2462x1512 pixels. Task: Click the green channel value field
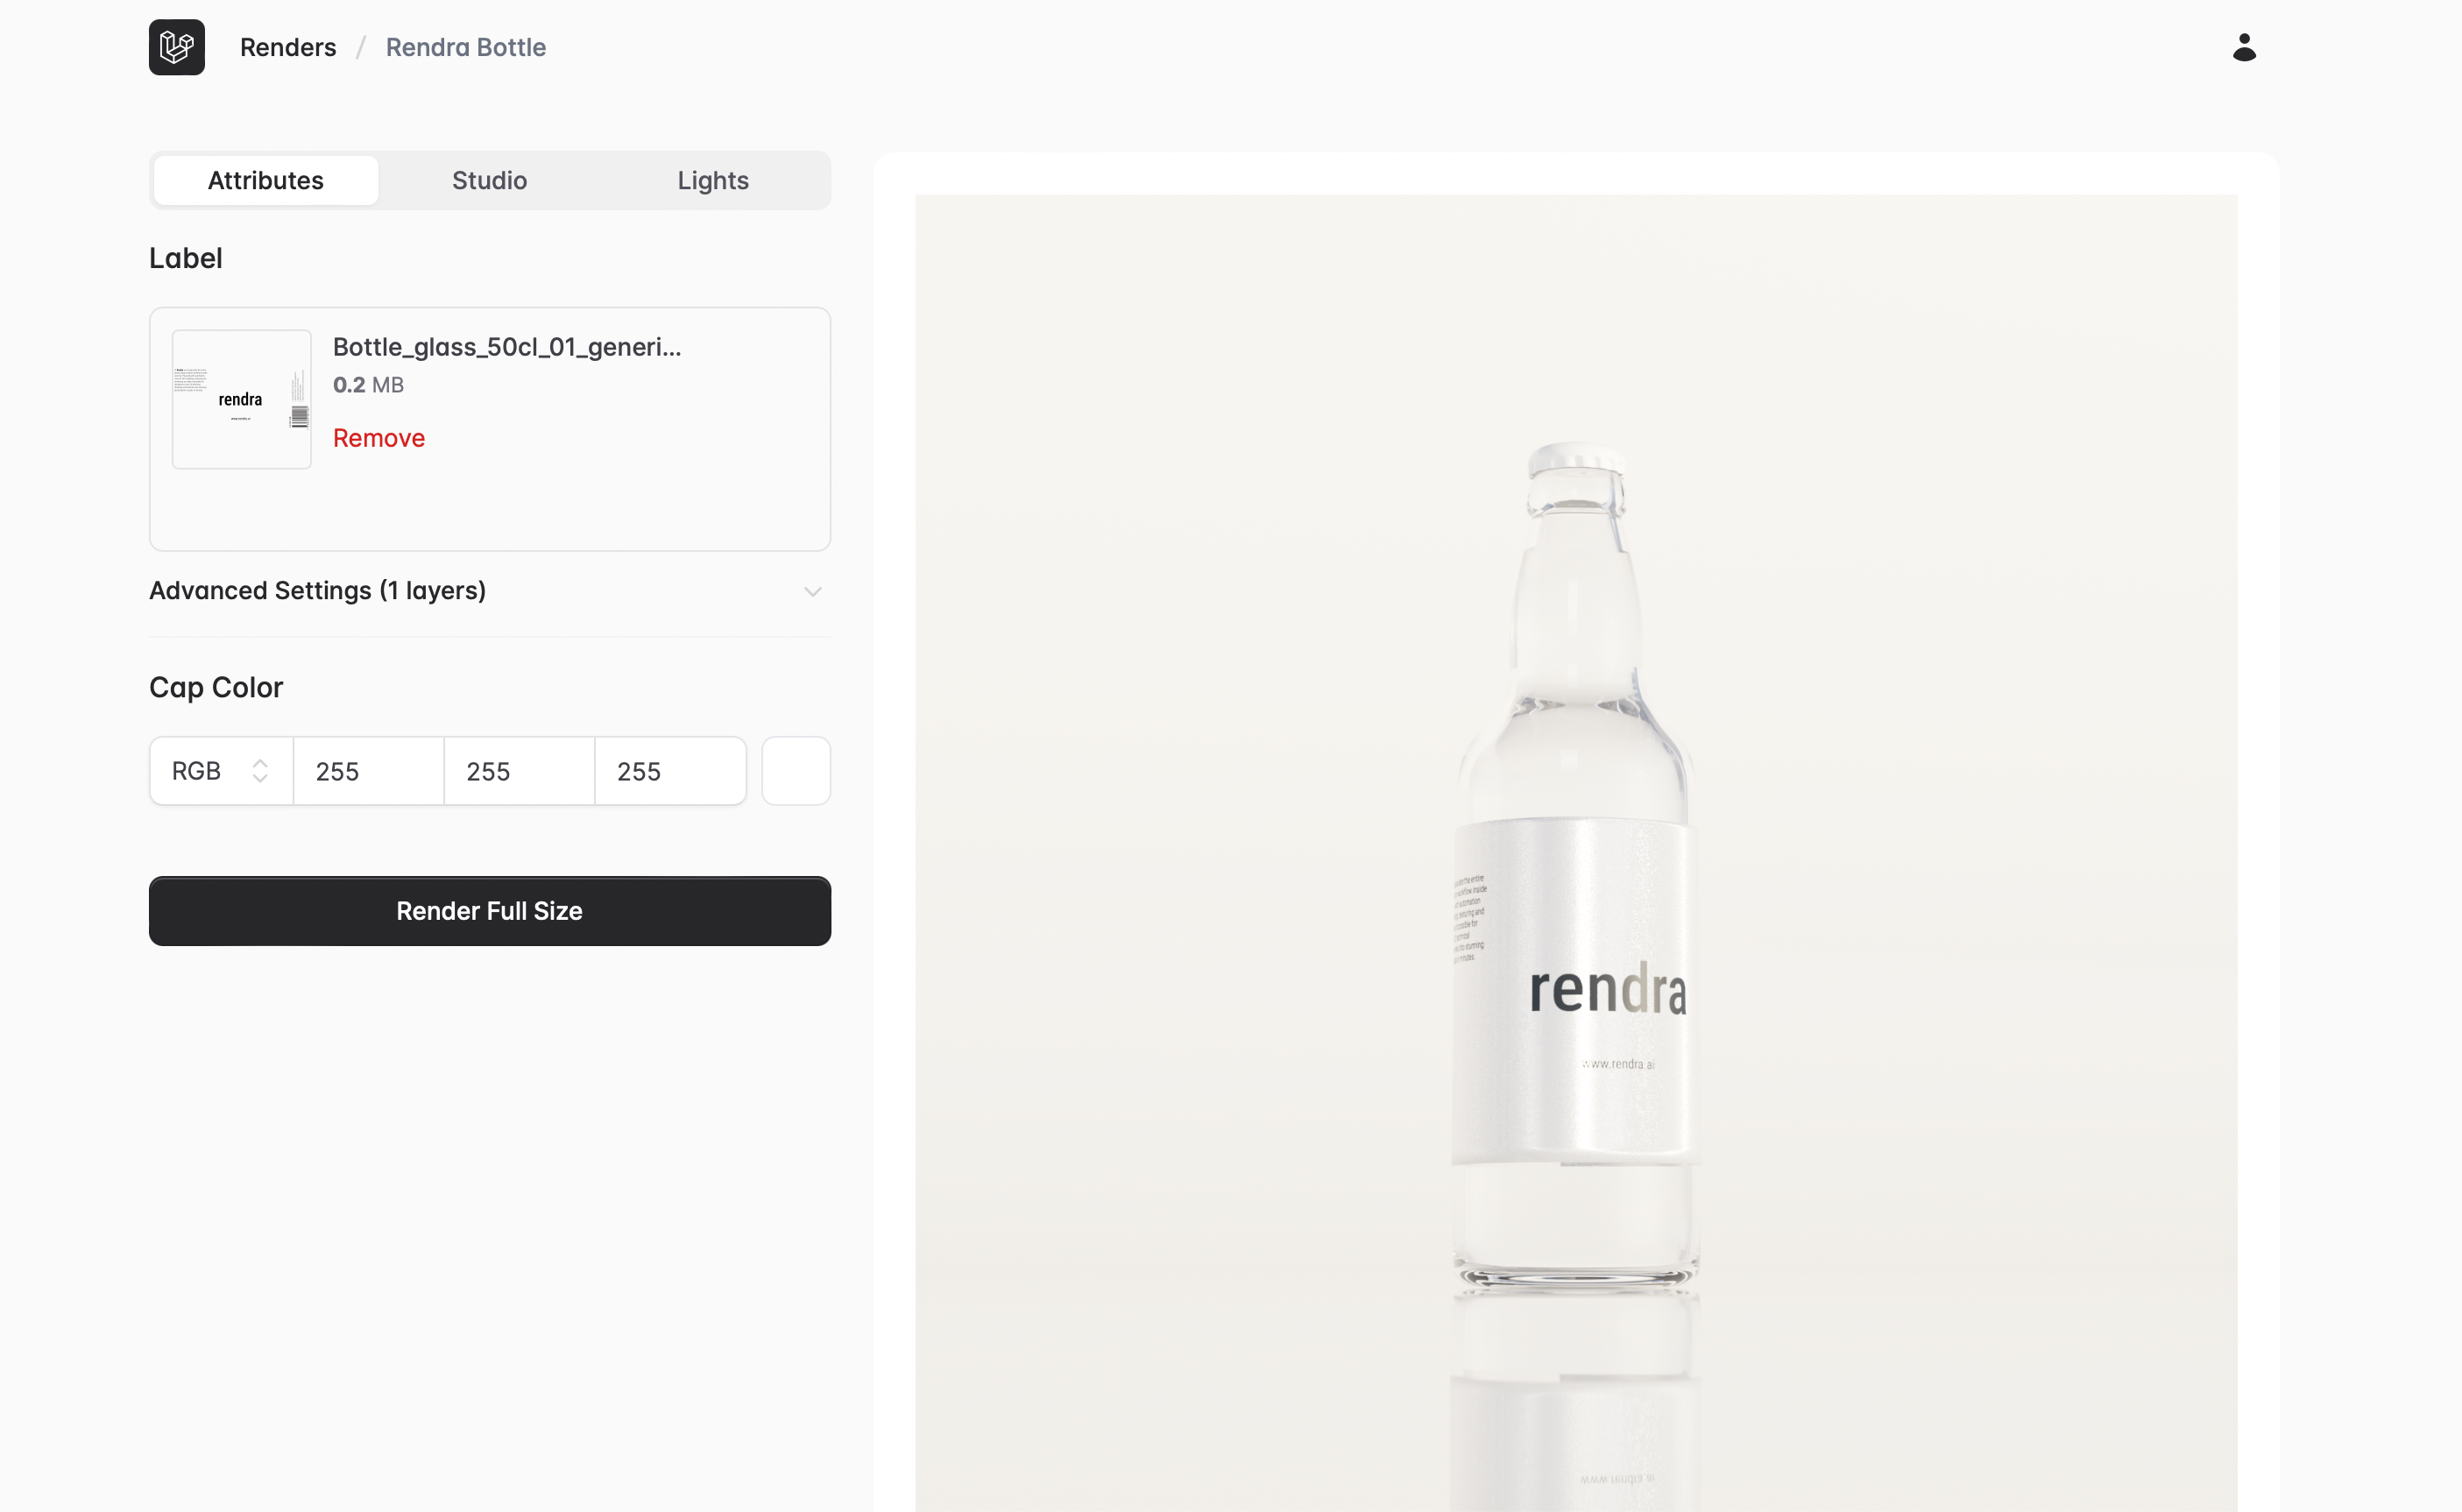tap(518, 771)
